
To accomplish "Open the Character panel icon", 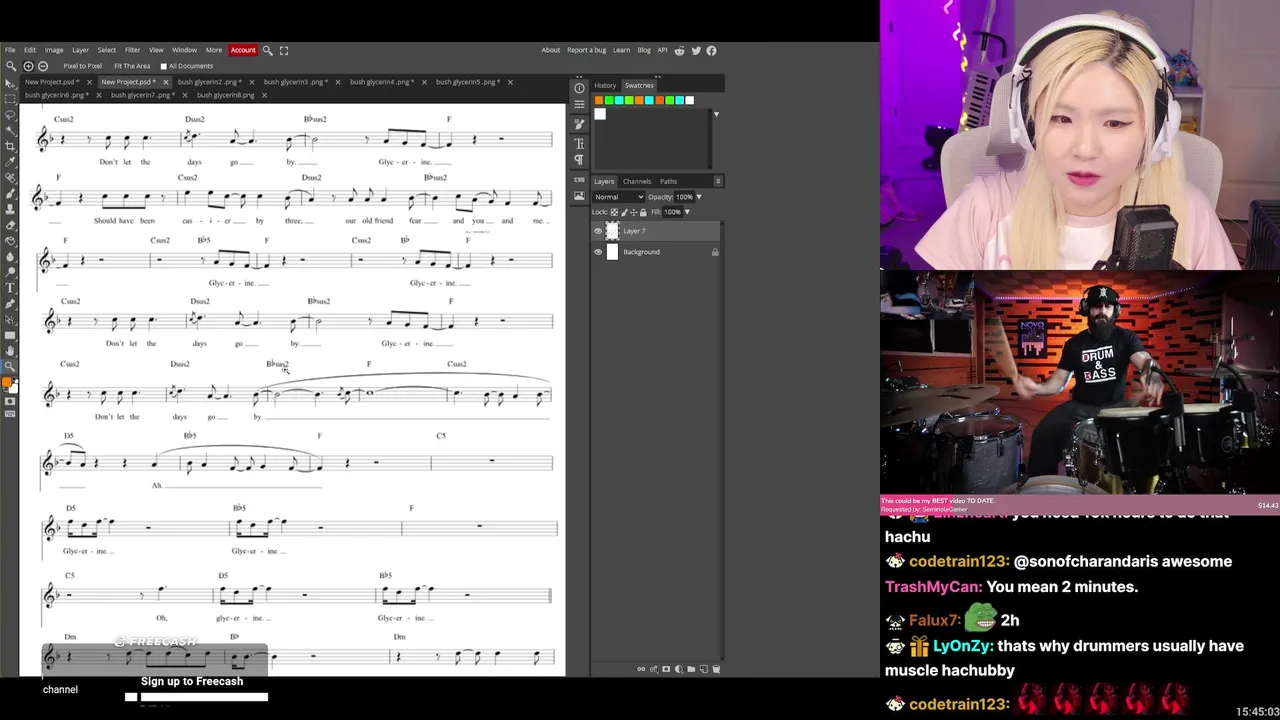I will [x=579, y=143].
